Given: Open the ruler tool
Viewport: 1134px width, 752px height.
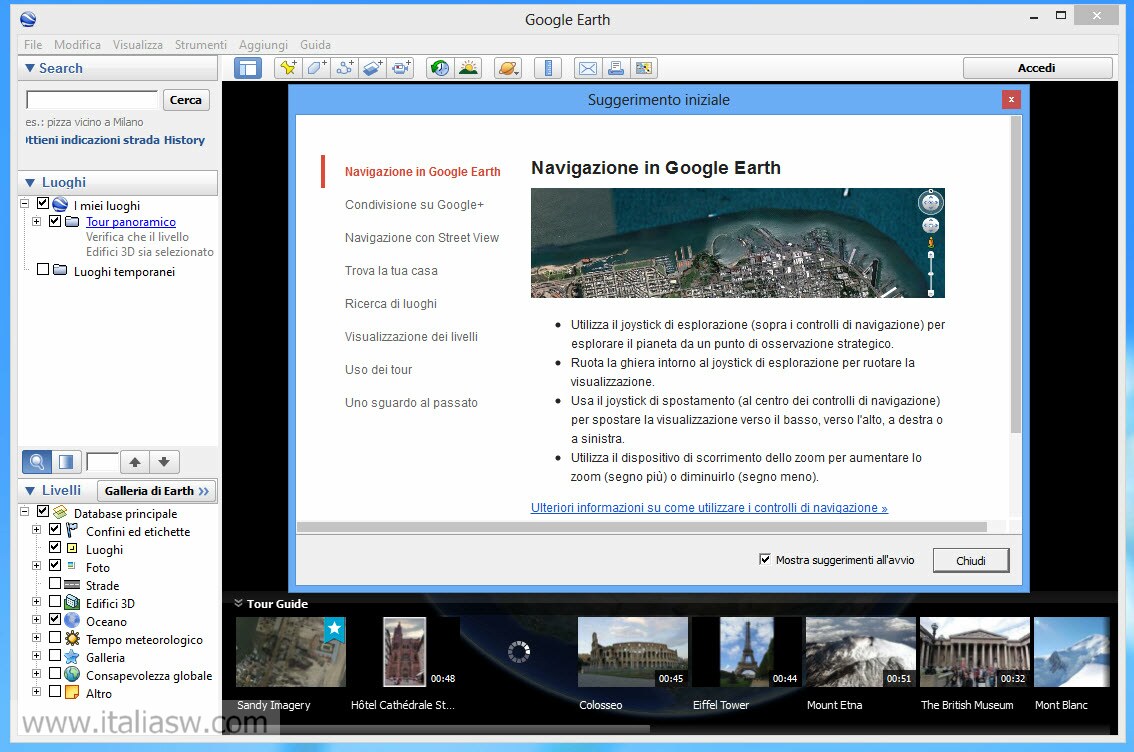Looking at the screenshot, I should coord(548,68).
